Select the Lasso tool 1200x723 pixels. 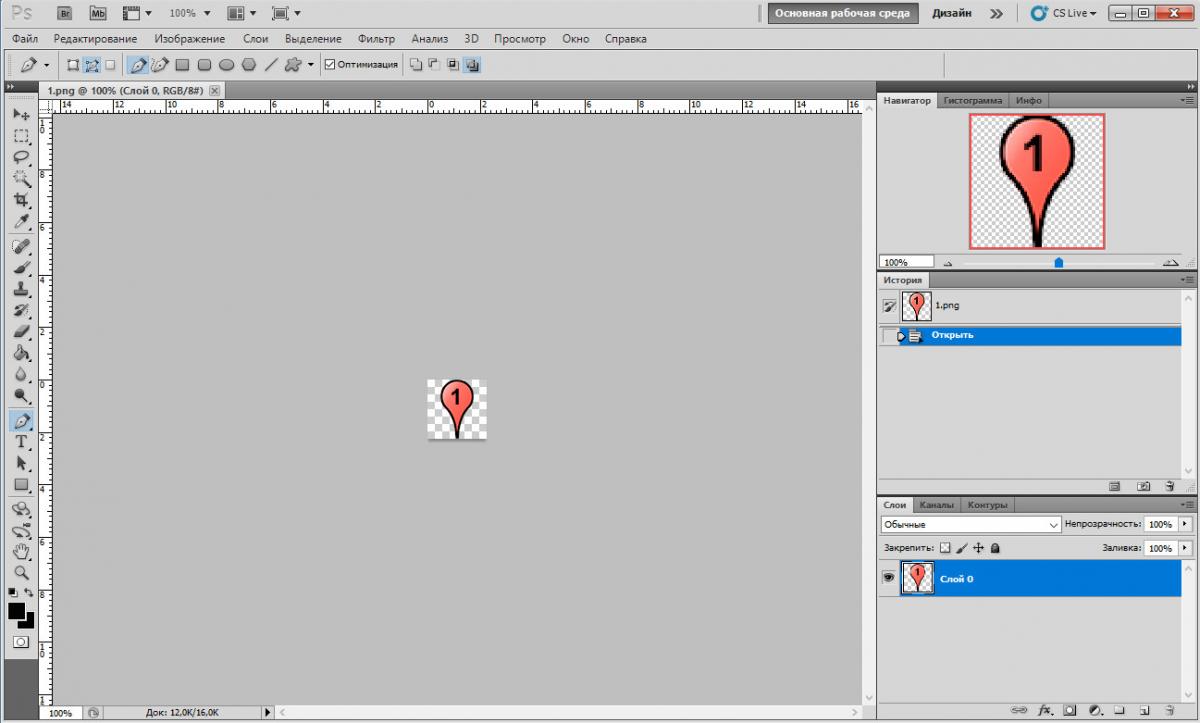click(20, 157)
